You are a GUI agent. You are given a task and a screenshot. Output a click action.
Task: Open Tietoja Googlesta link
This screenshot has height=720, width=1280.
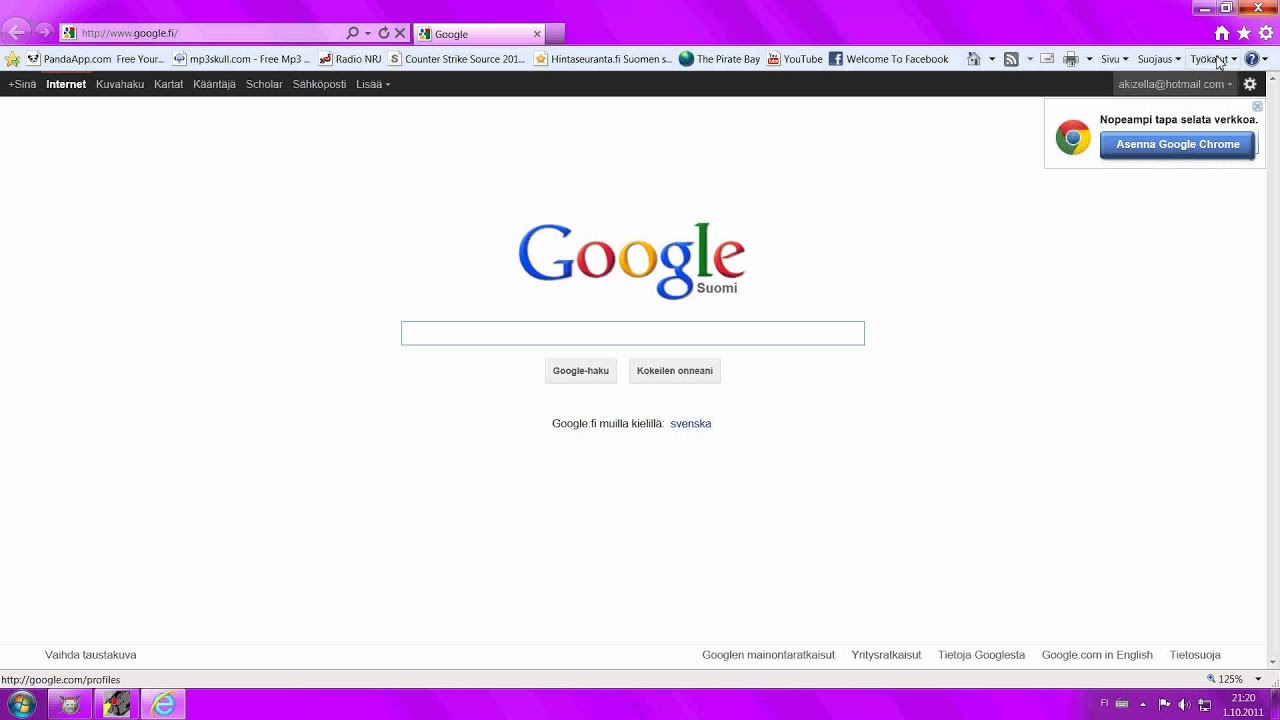pyautogui.click(x=981, y=655)
